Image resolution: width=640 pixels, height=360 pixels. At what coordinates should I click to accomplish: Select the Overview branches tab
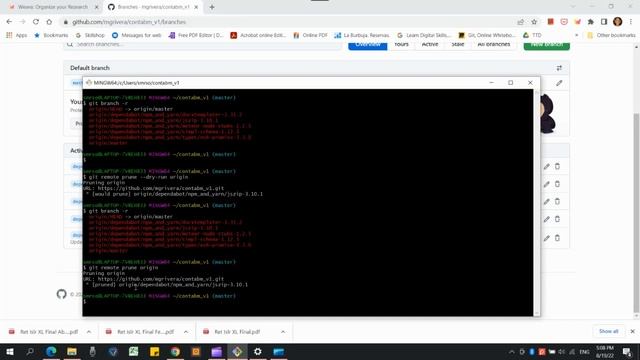[x=367, y=44]
